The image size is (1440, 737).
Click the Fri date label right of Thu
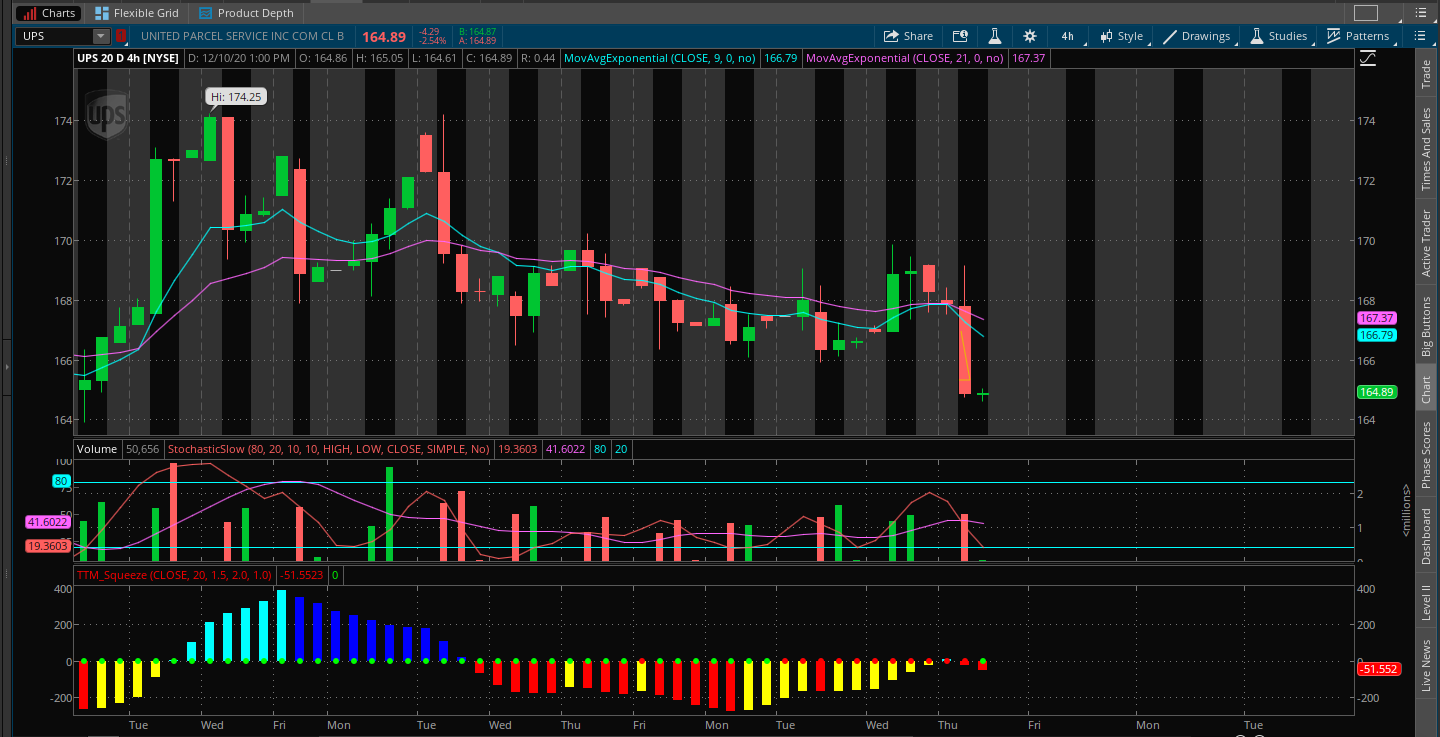pyautogui.click(x=1034, y=725)
